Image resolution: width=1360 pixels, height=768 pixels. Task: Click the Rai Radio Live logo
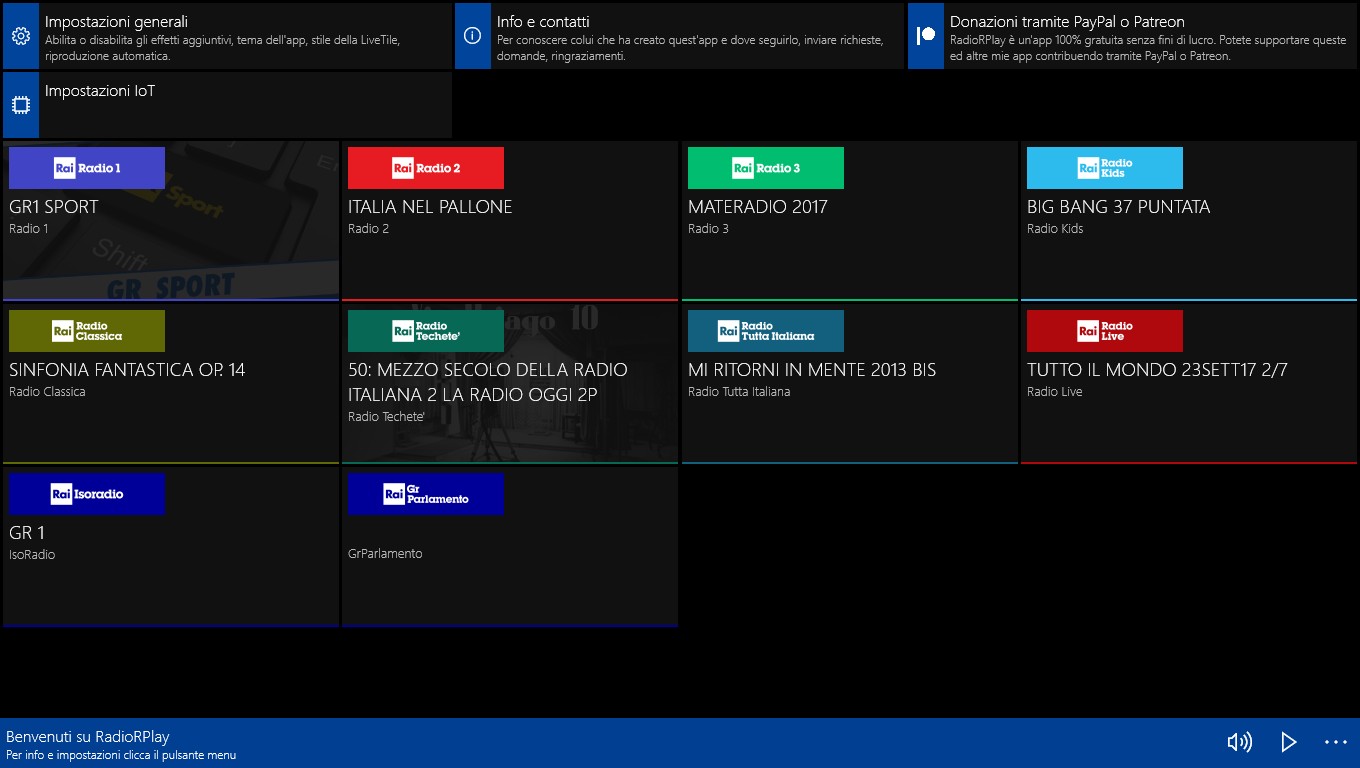click(1105, 331)
